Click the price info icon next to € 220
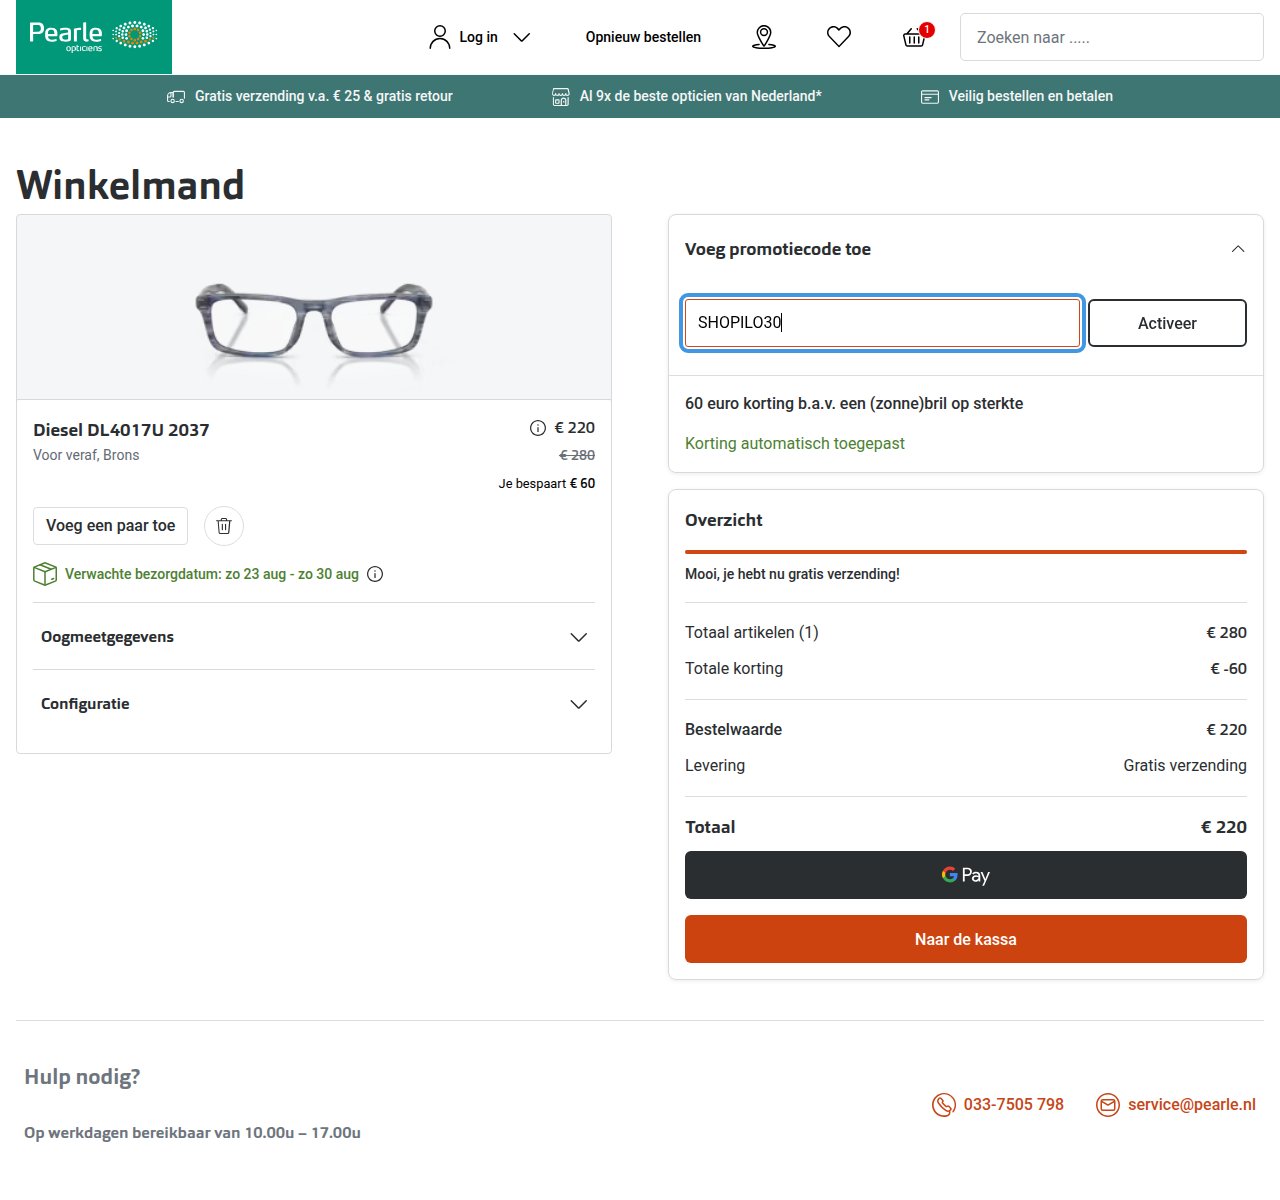 pyautogui.click(x=538, y=428)
